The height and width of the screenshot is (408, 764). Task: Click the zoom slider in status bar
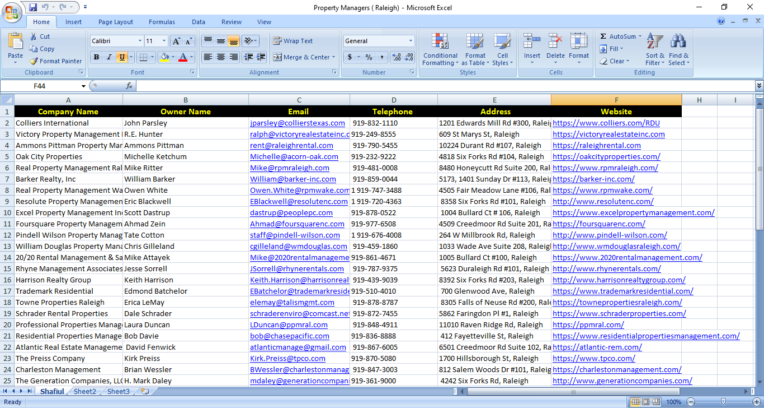click(x=723, y=402)
